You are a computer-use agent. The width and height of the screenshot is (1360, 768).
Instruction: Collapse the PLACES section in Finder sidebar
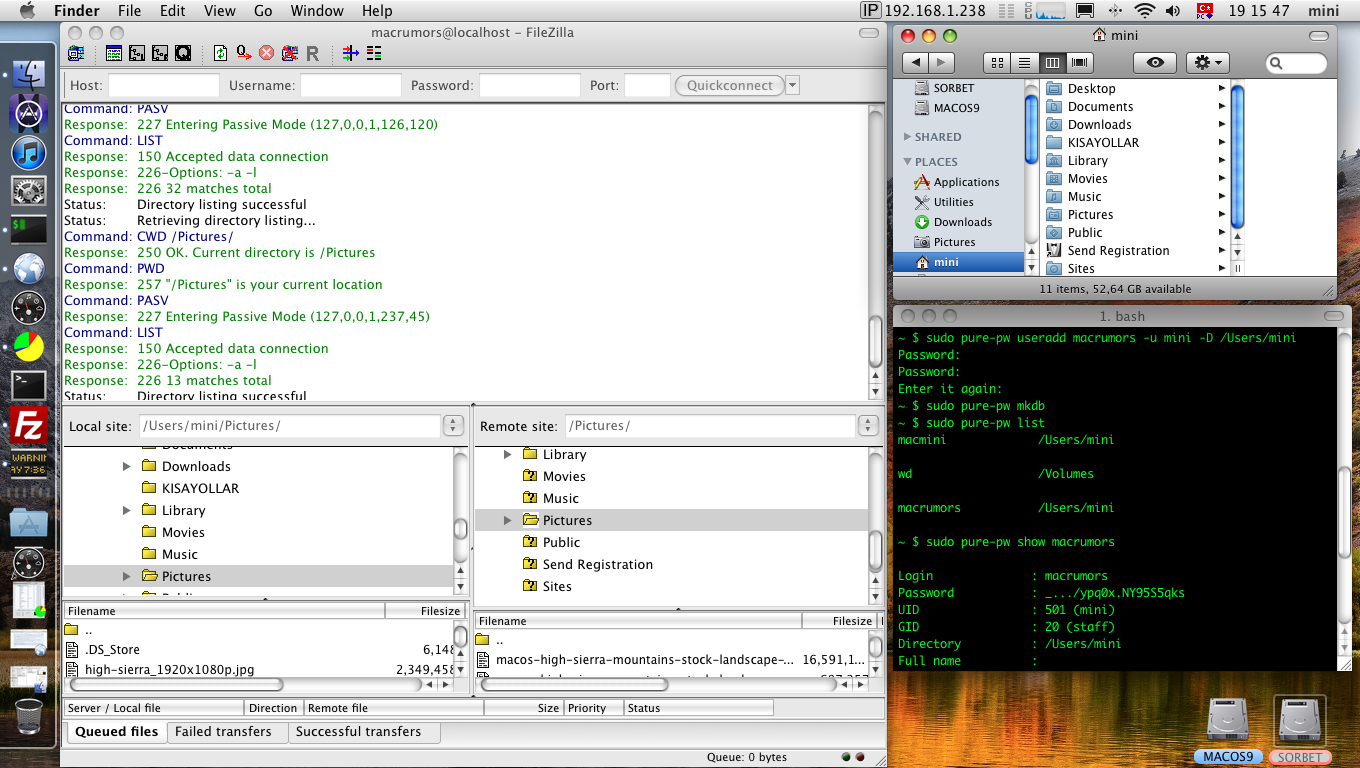[x=908, y=162]
